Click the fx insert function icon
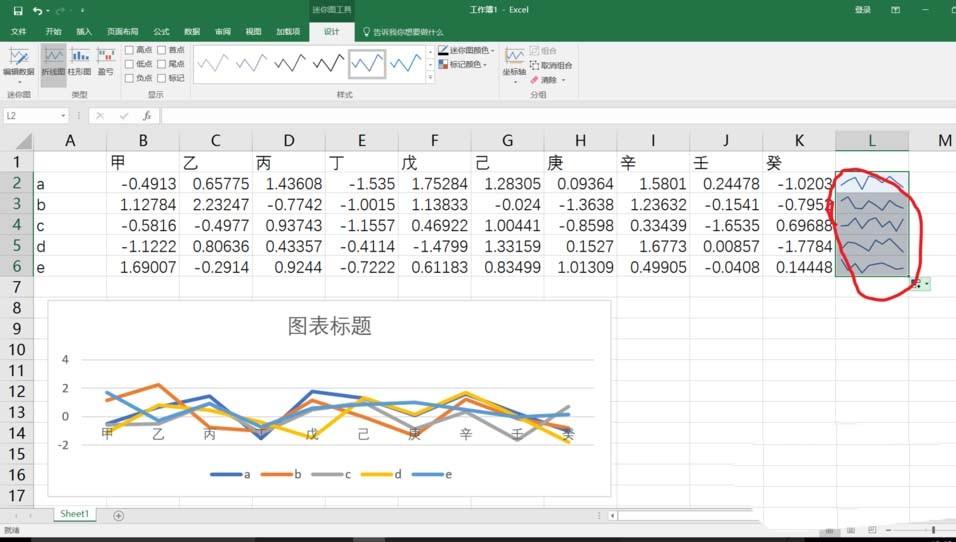 click(146, 116)
